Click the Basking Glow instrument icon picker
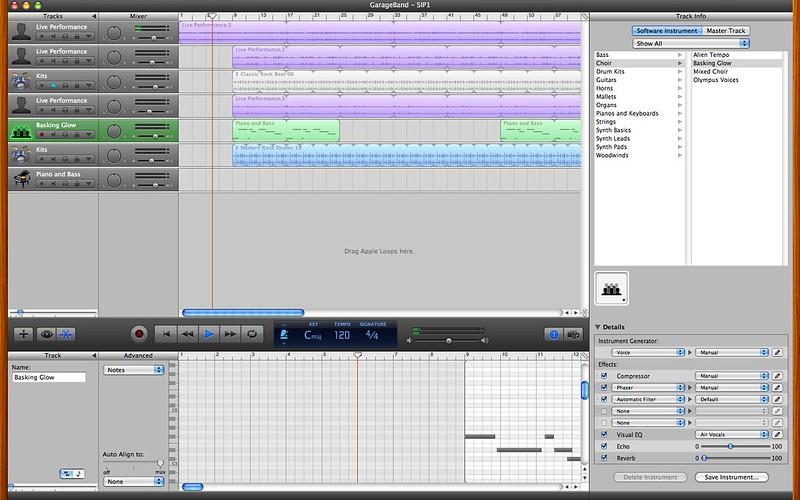 click(x=610, y=289)
